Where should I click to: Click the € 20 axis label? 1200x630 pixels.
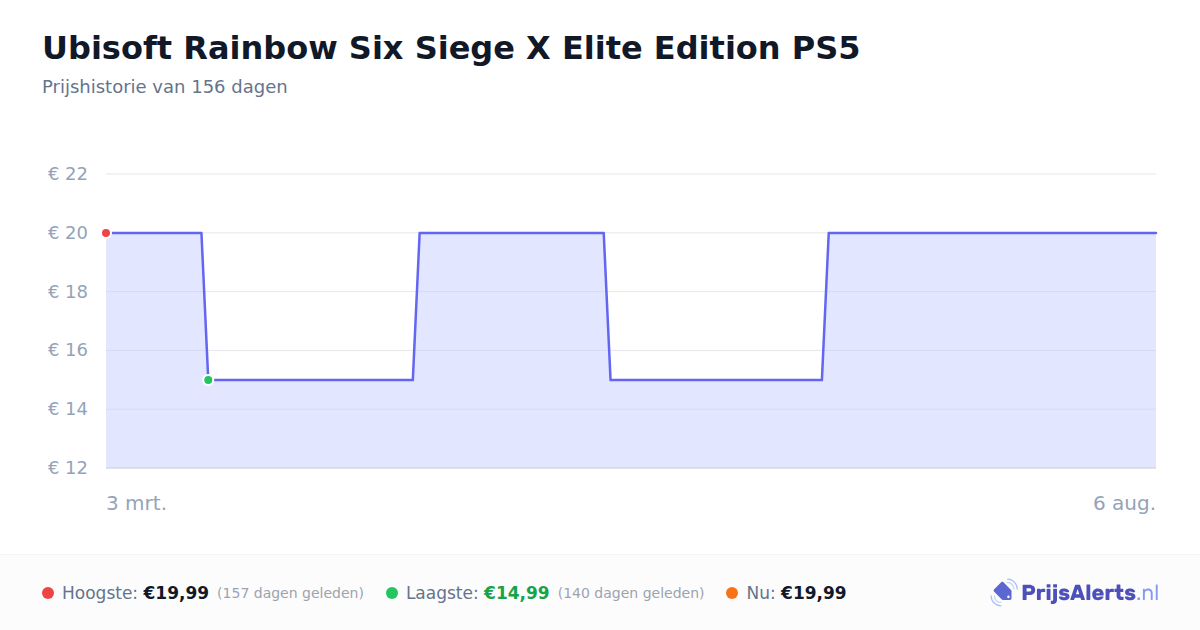click(x=68, y=233)
